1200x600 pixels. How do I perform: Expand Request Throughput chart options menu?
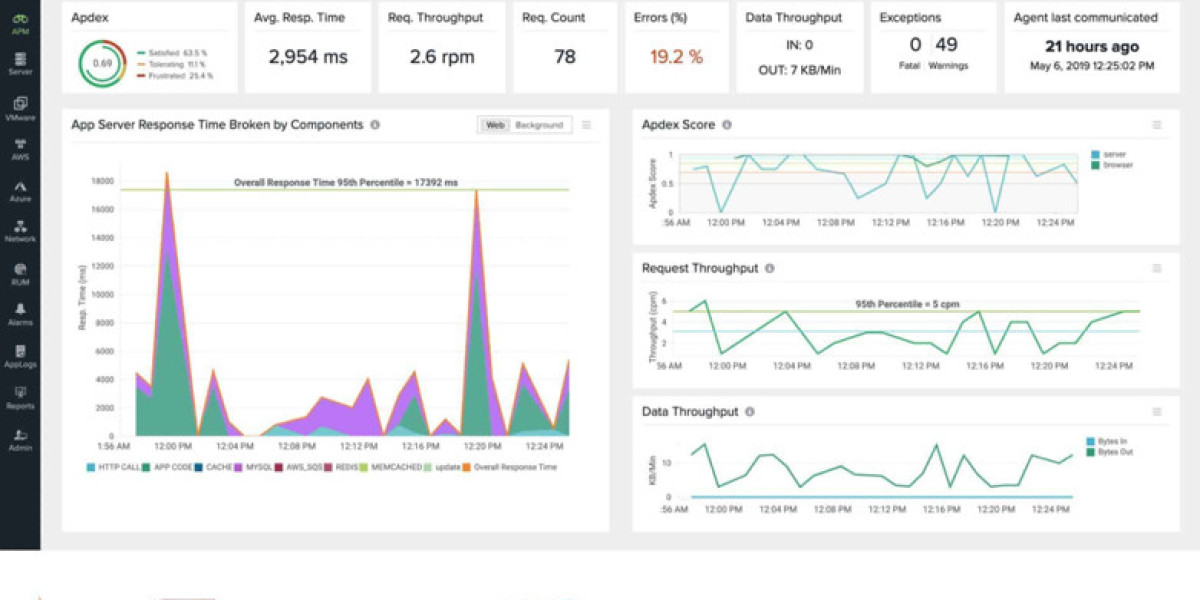pyautogui.click(x=1157, y=268)
